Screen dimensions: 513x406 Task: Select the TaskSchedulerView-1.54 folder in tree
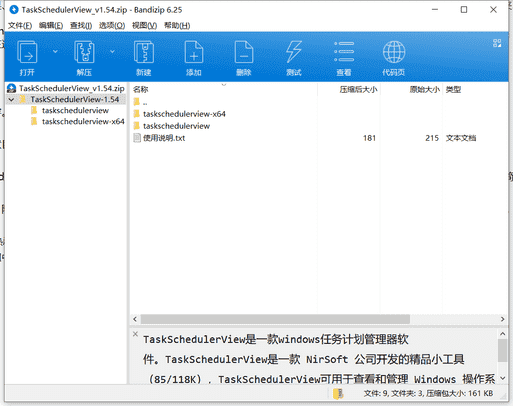(x=74, y=99)
